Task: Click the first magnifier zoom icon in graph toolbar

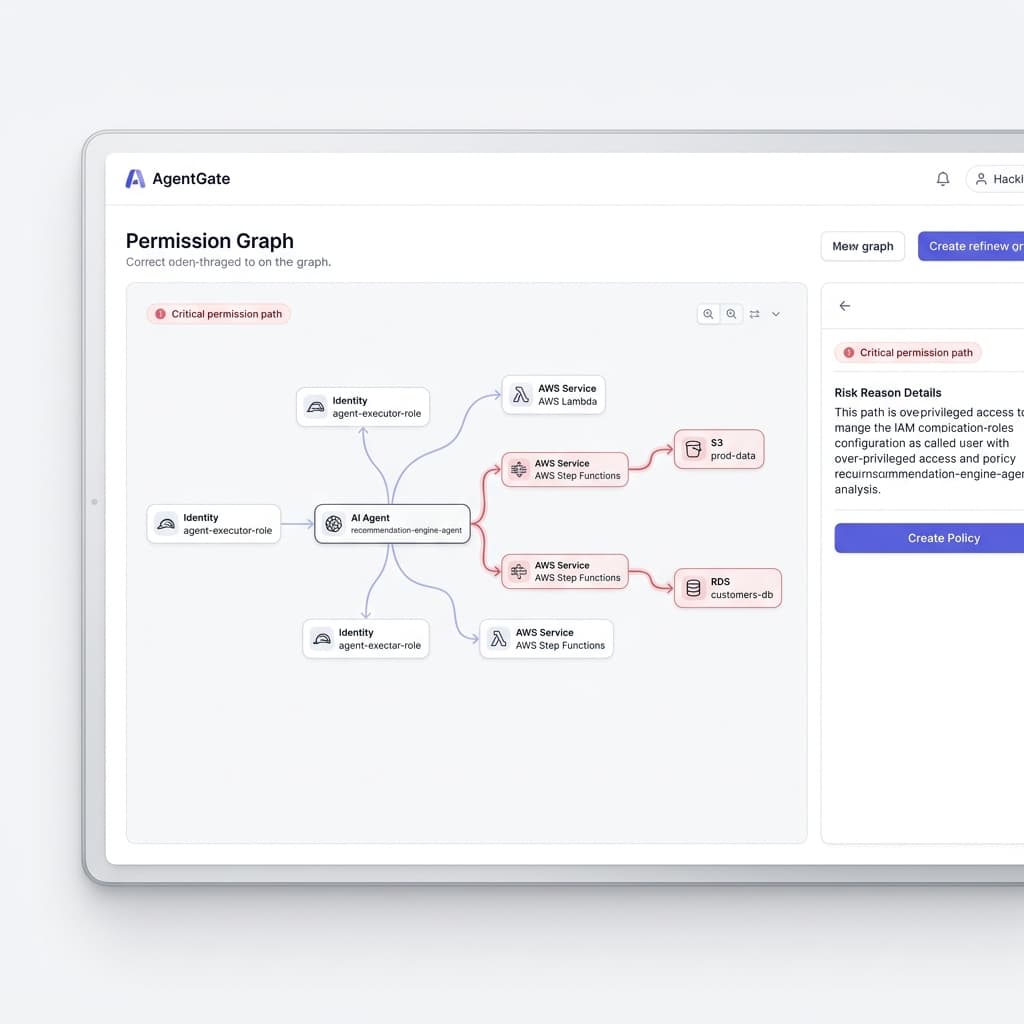Action: point(708,314)
